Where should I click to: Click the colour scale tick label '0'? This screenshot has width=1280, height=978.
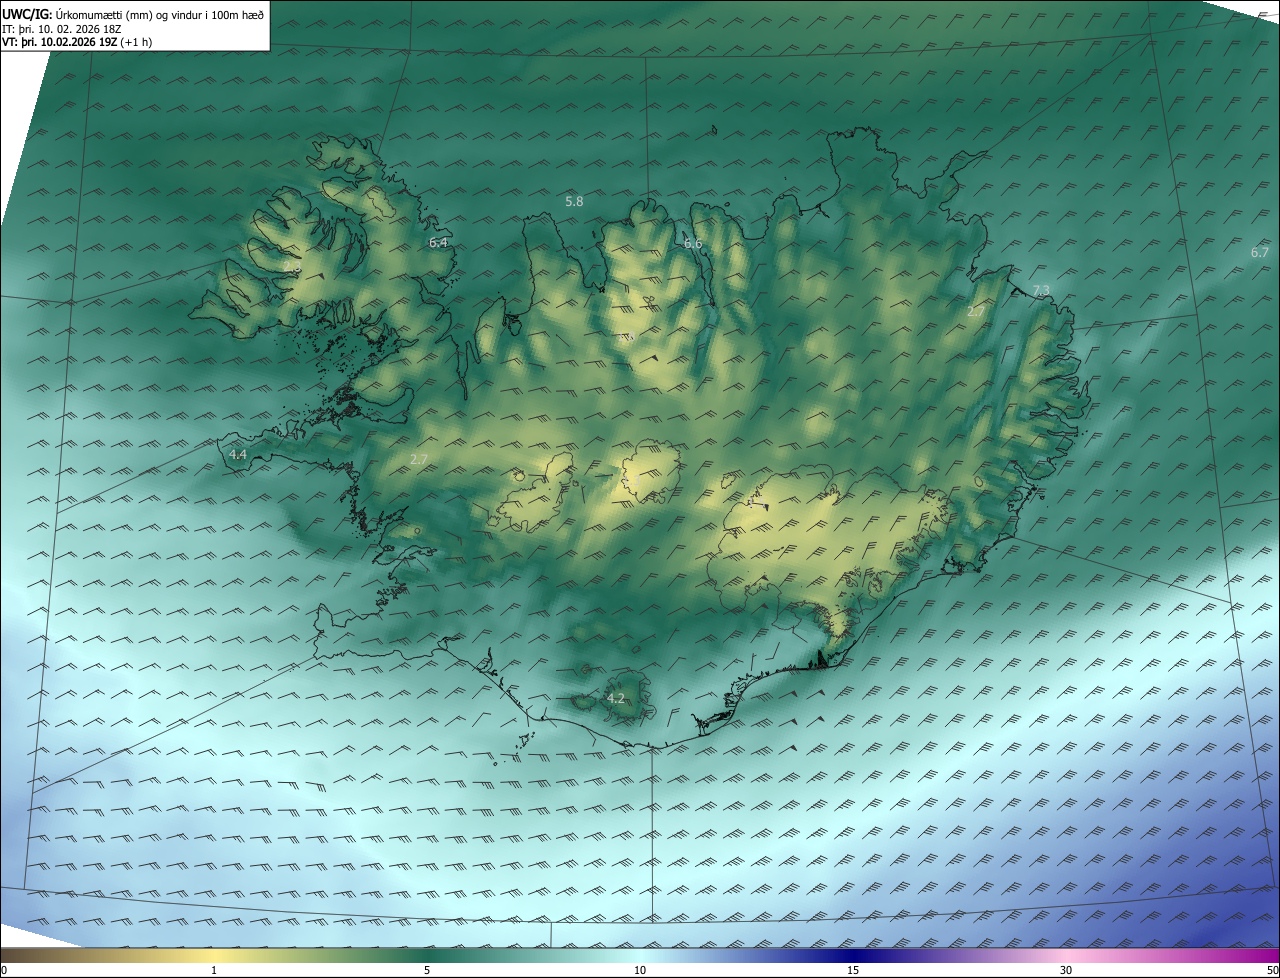[4, 970]
